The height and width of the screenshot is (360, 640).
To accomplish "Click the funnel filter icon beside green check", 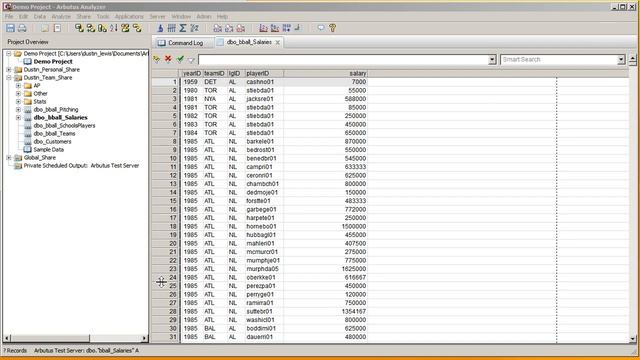I will click(191, 60).
